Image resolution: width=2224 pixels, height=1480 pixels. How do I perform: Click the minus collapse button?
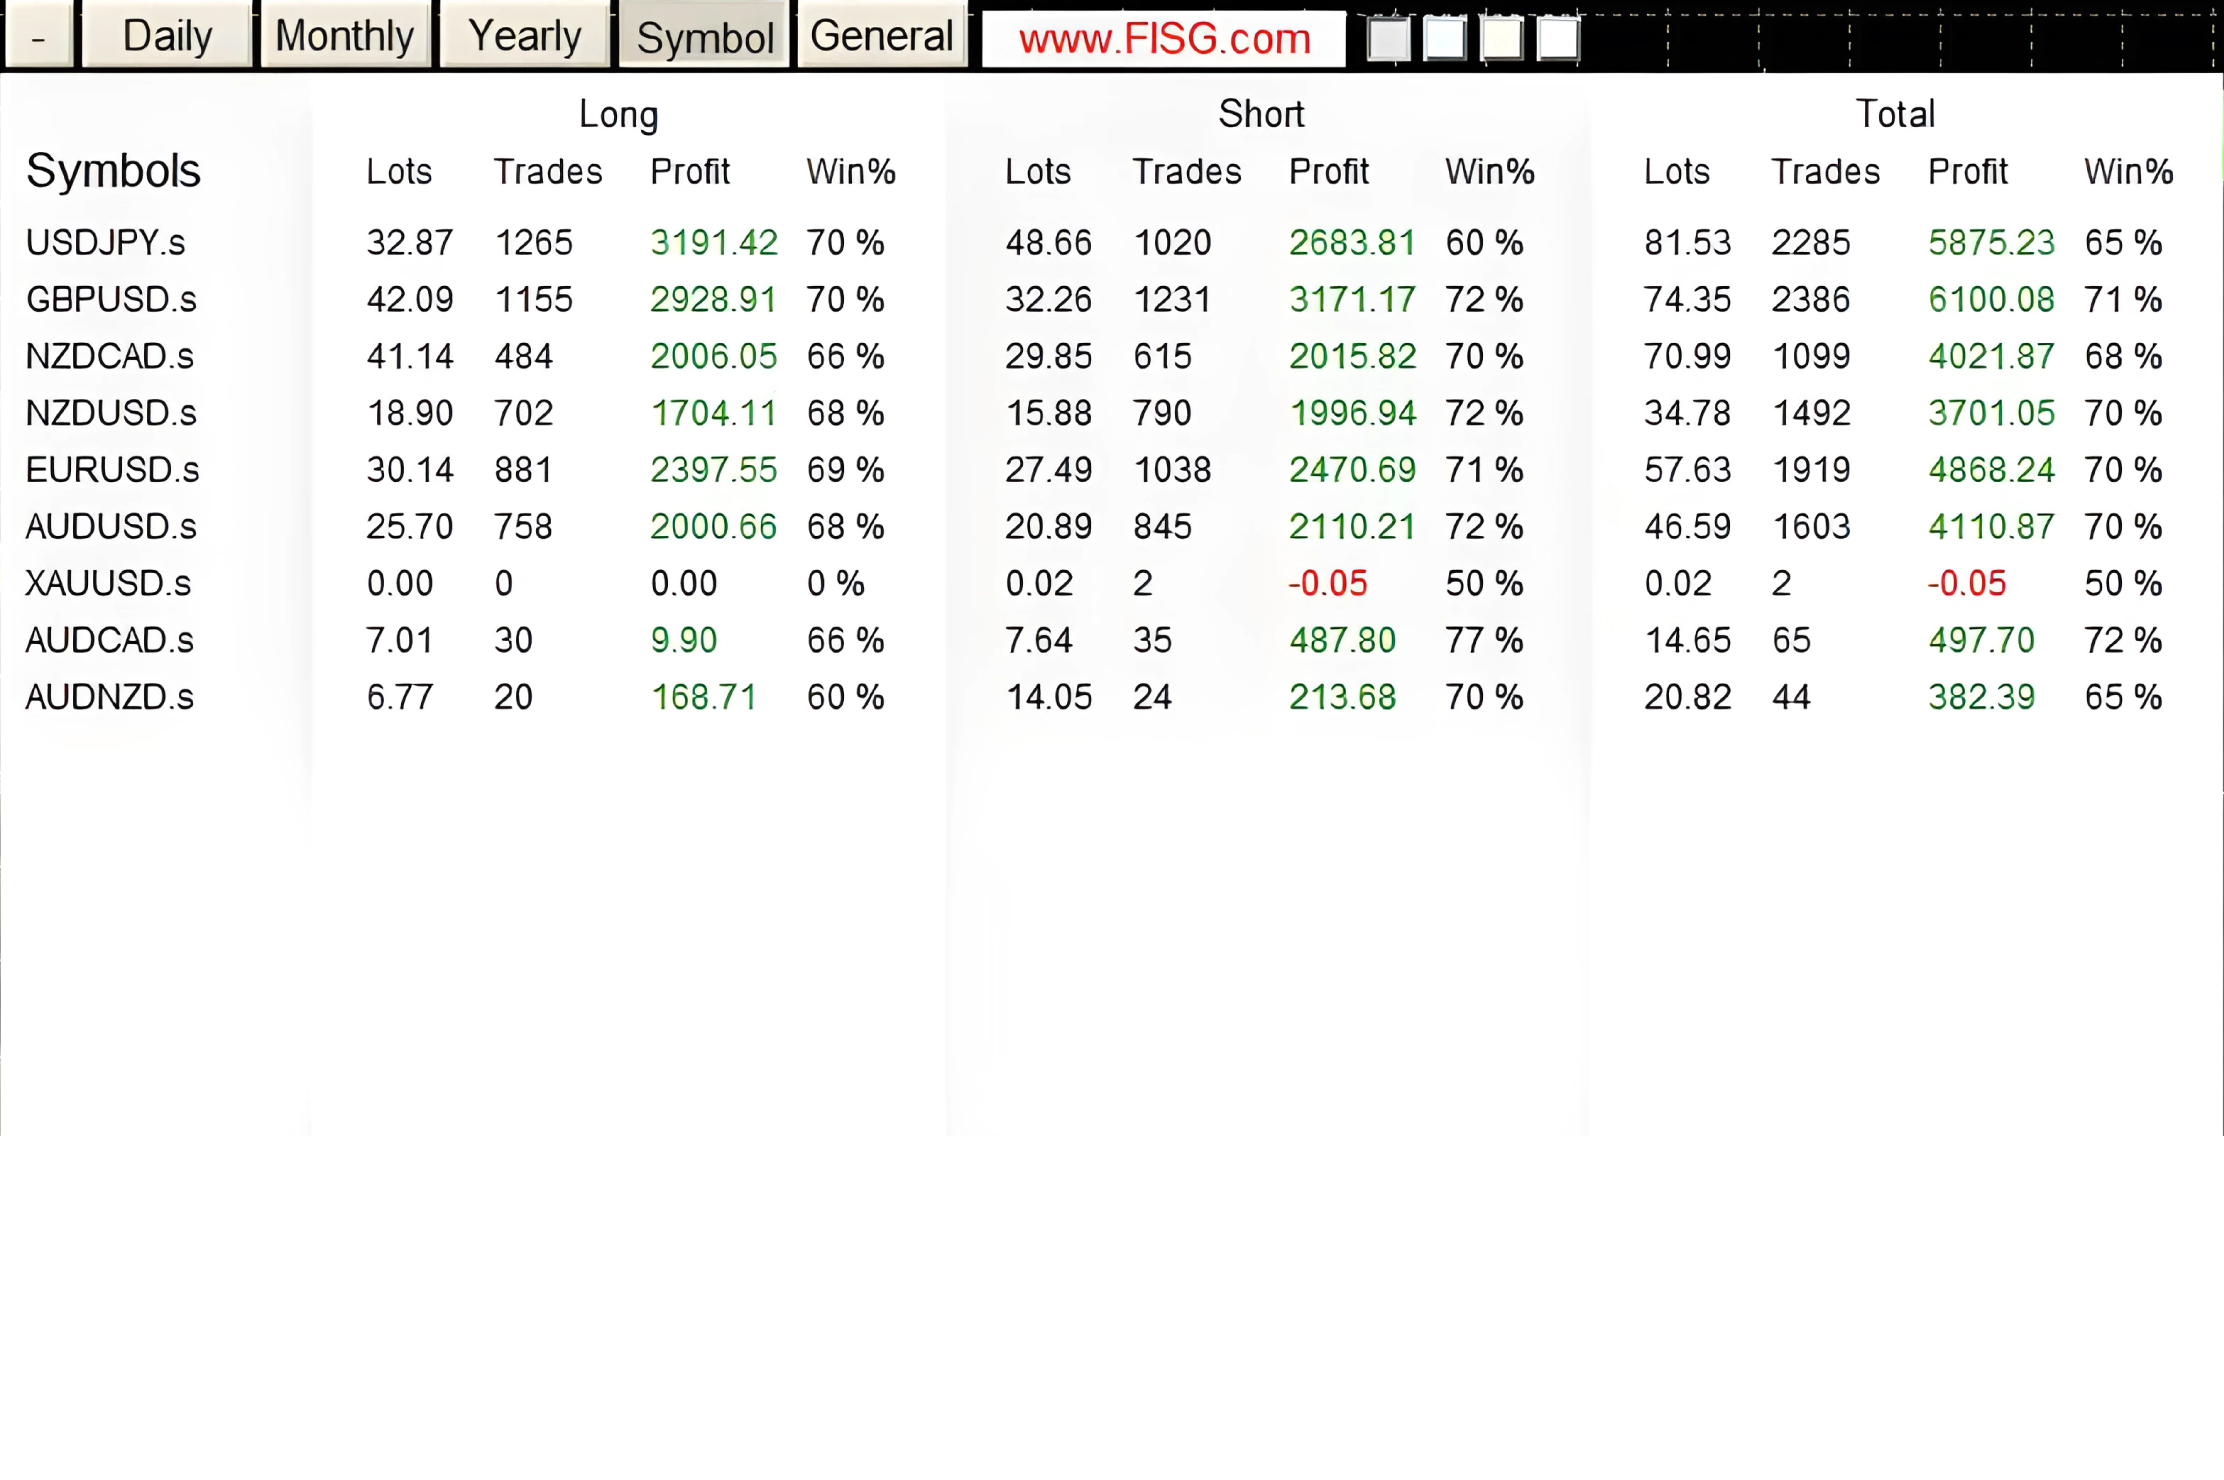pyautogui.click(x=38, y=37)
